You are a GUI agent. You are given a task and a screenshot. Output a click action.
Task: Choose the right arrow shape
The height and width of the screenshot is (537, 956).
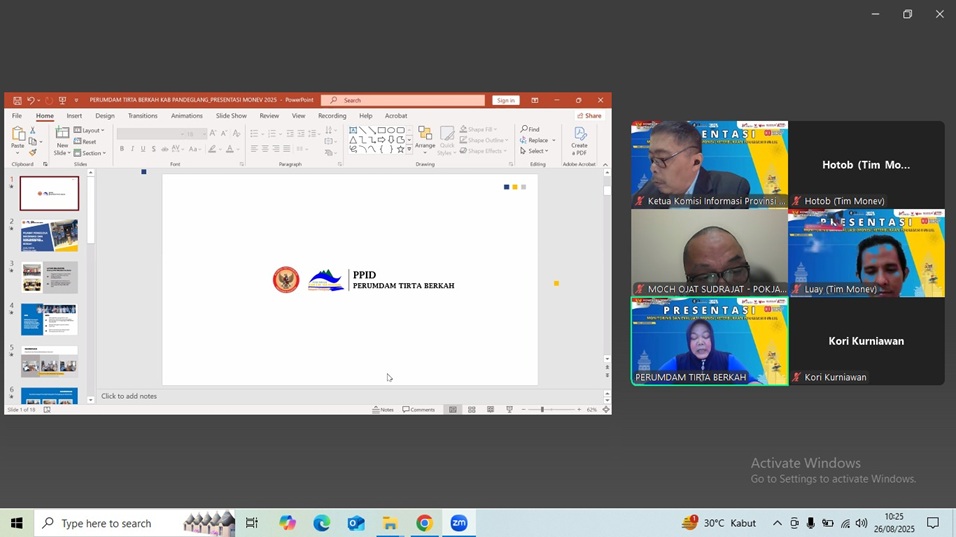coord(382,140)
